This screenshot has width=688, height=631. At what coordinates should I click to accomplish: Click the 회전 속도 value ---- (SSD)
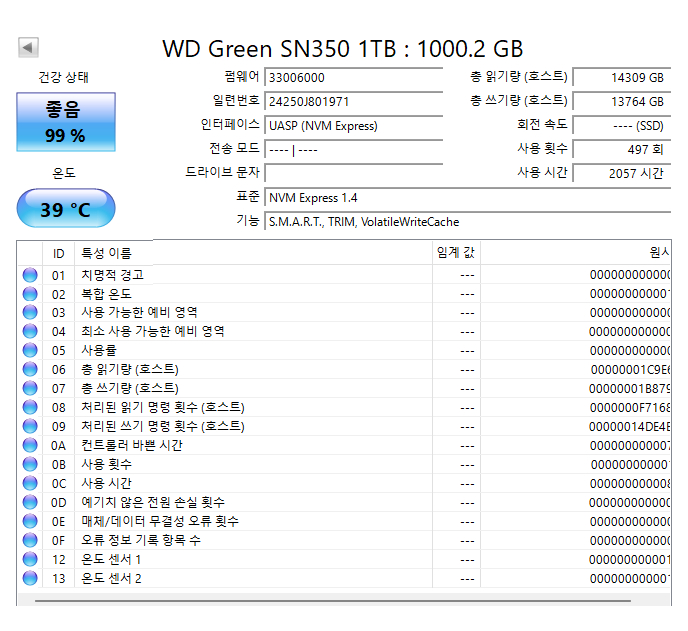pos(622,125)
